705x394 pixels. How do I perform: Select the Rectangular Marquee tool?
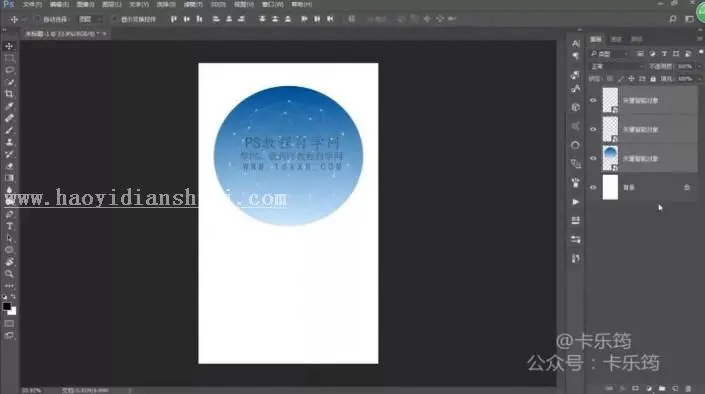click(9, 58)
